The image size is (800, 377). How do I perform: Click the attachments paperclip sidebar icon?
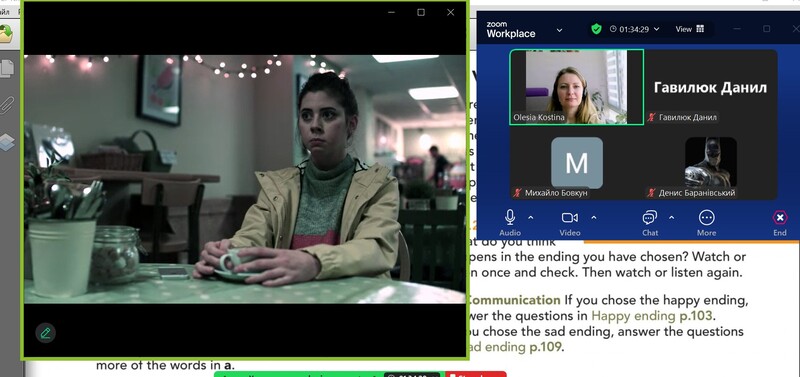tap(7, 106)
